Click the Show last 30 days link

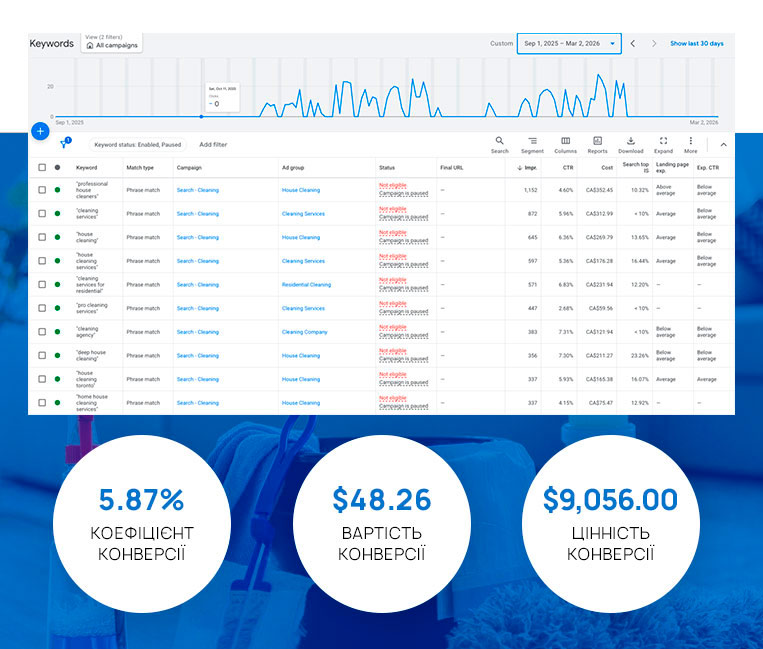tap(697, 43)
